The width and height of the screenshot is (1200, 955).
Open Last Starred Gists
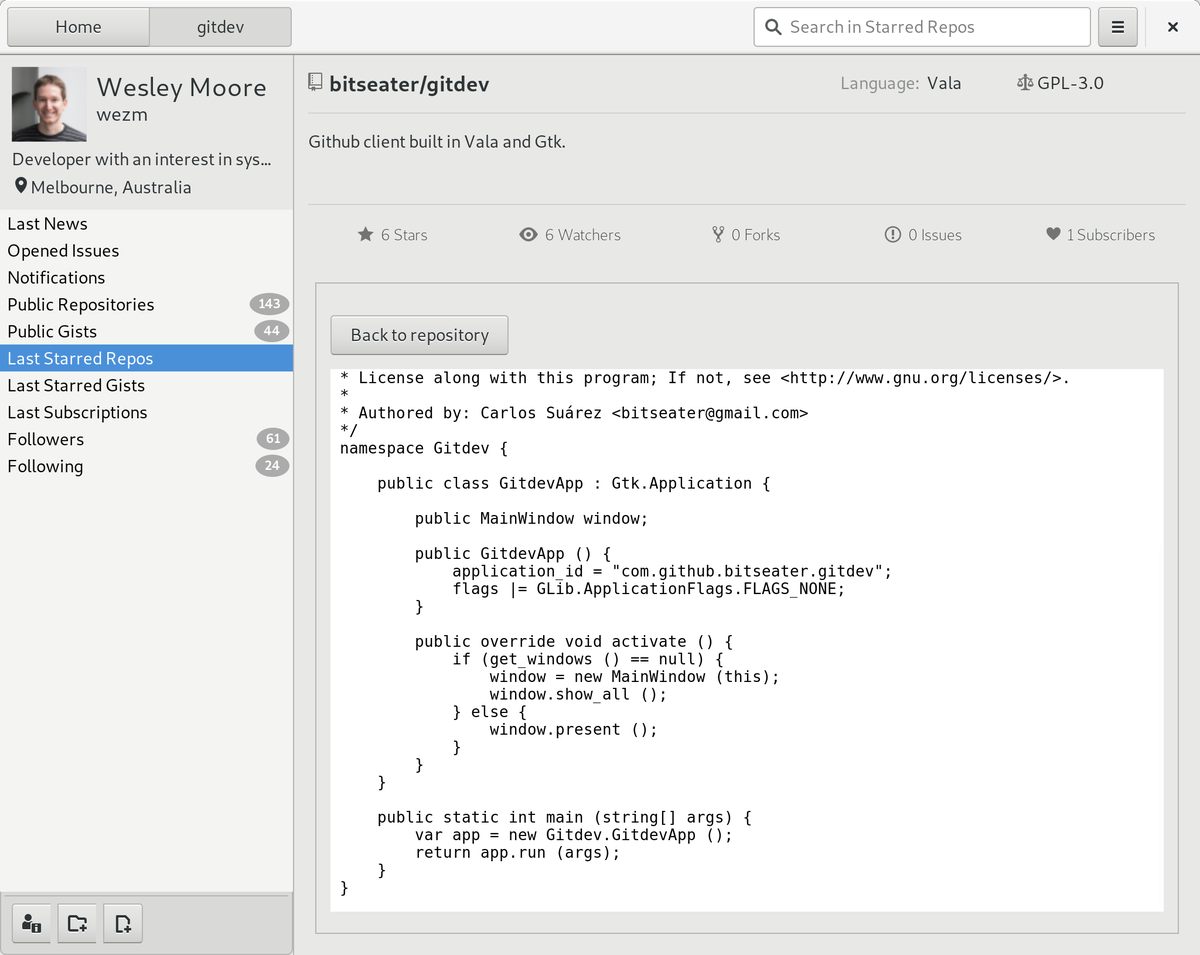146,386
